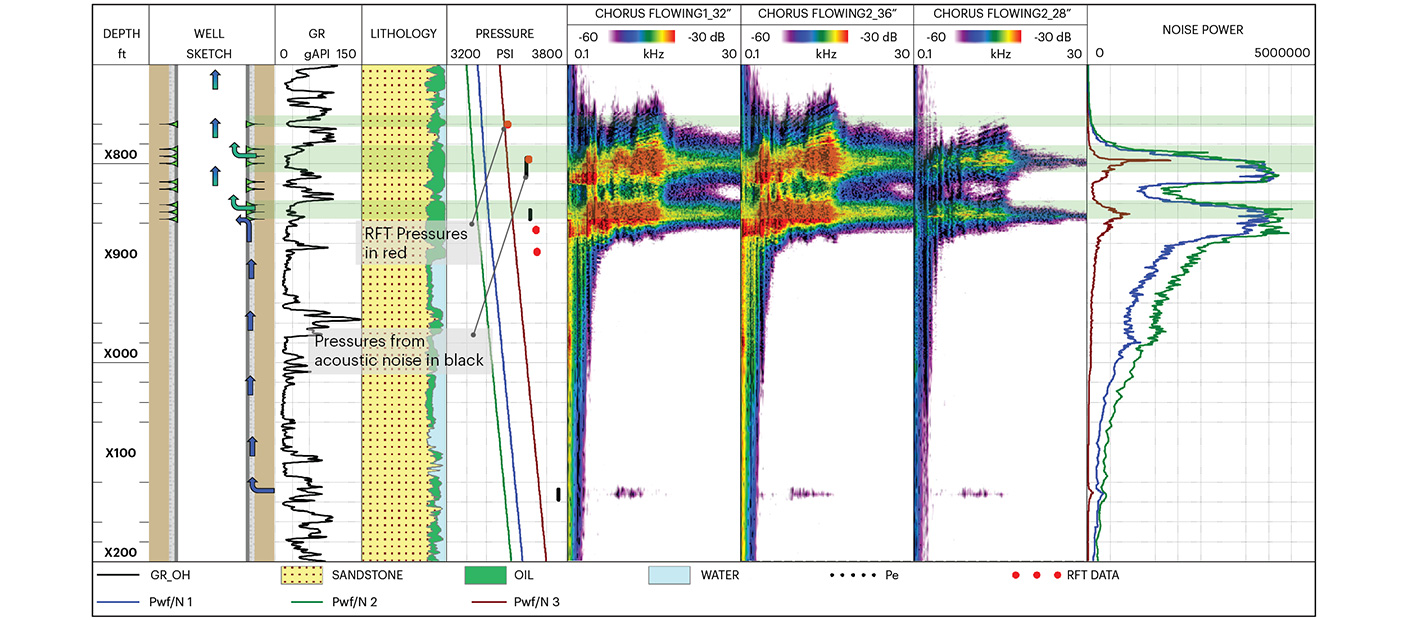Click the green OIL legend swatch
The height and width of the screenshot is (620, 1408).
pos(487,576)
